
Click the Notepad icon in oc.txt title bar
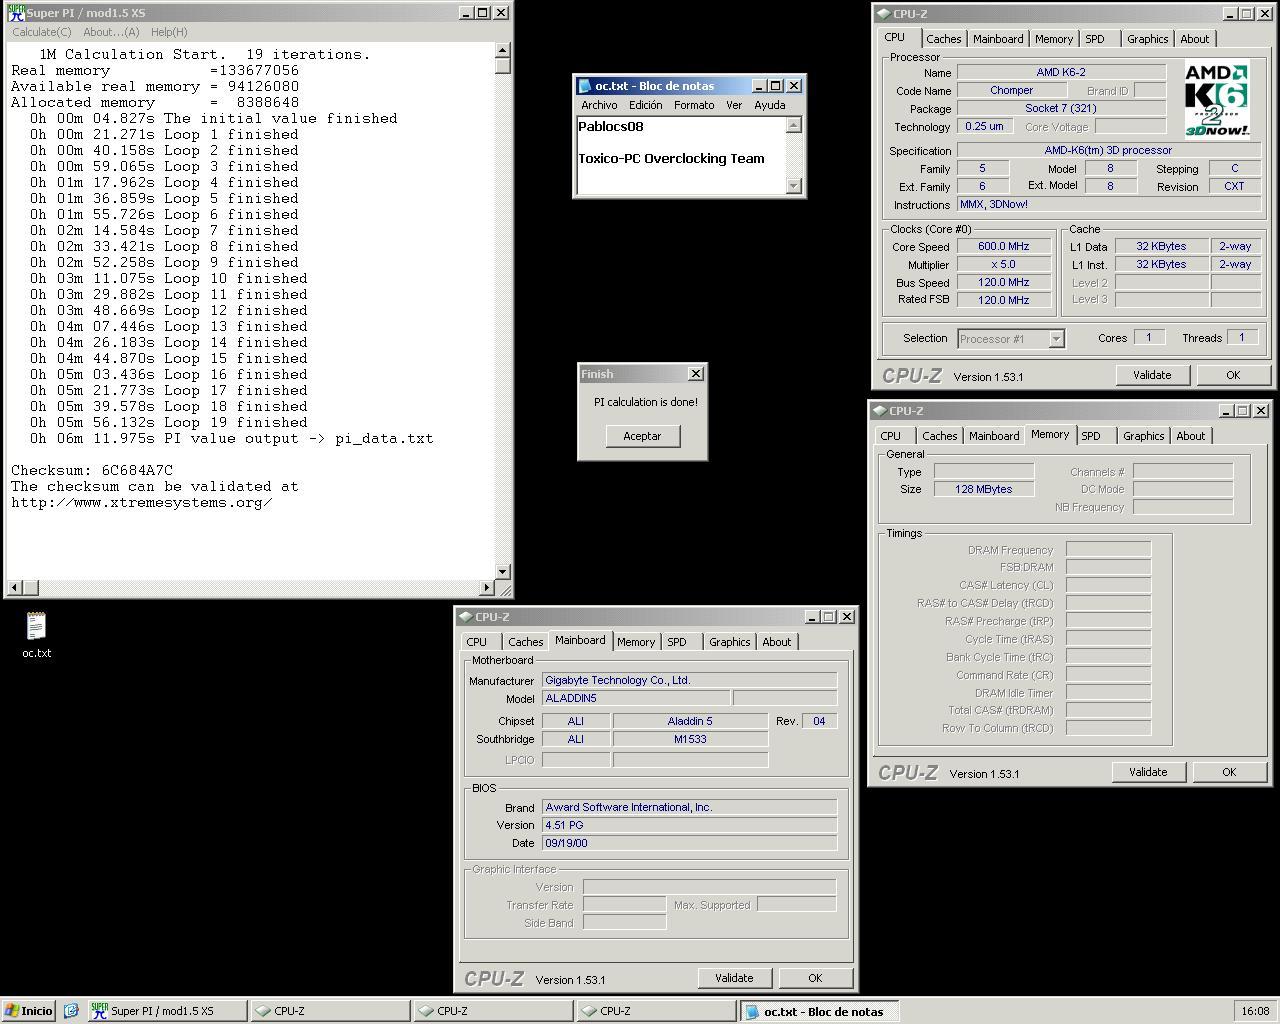coord(585,86)
